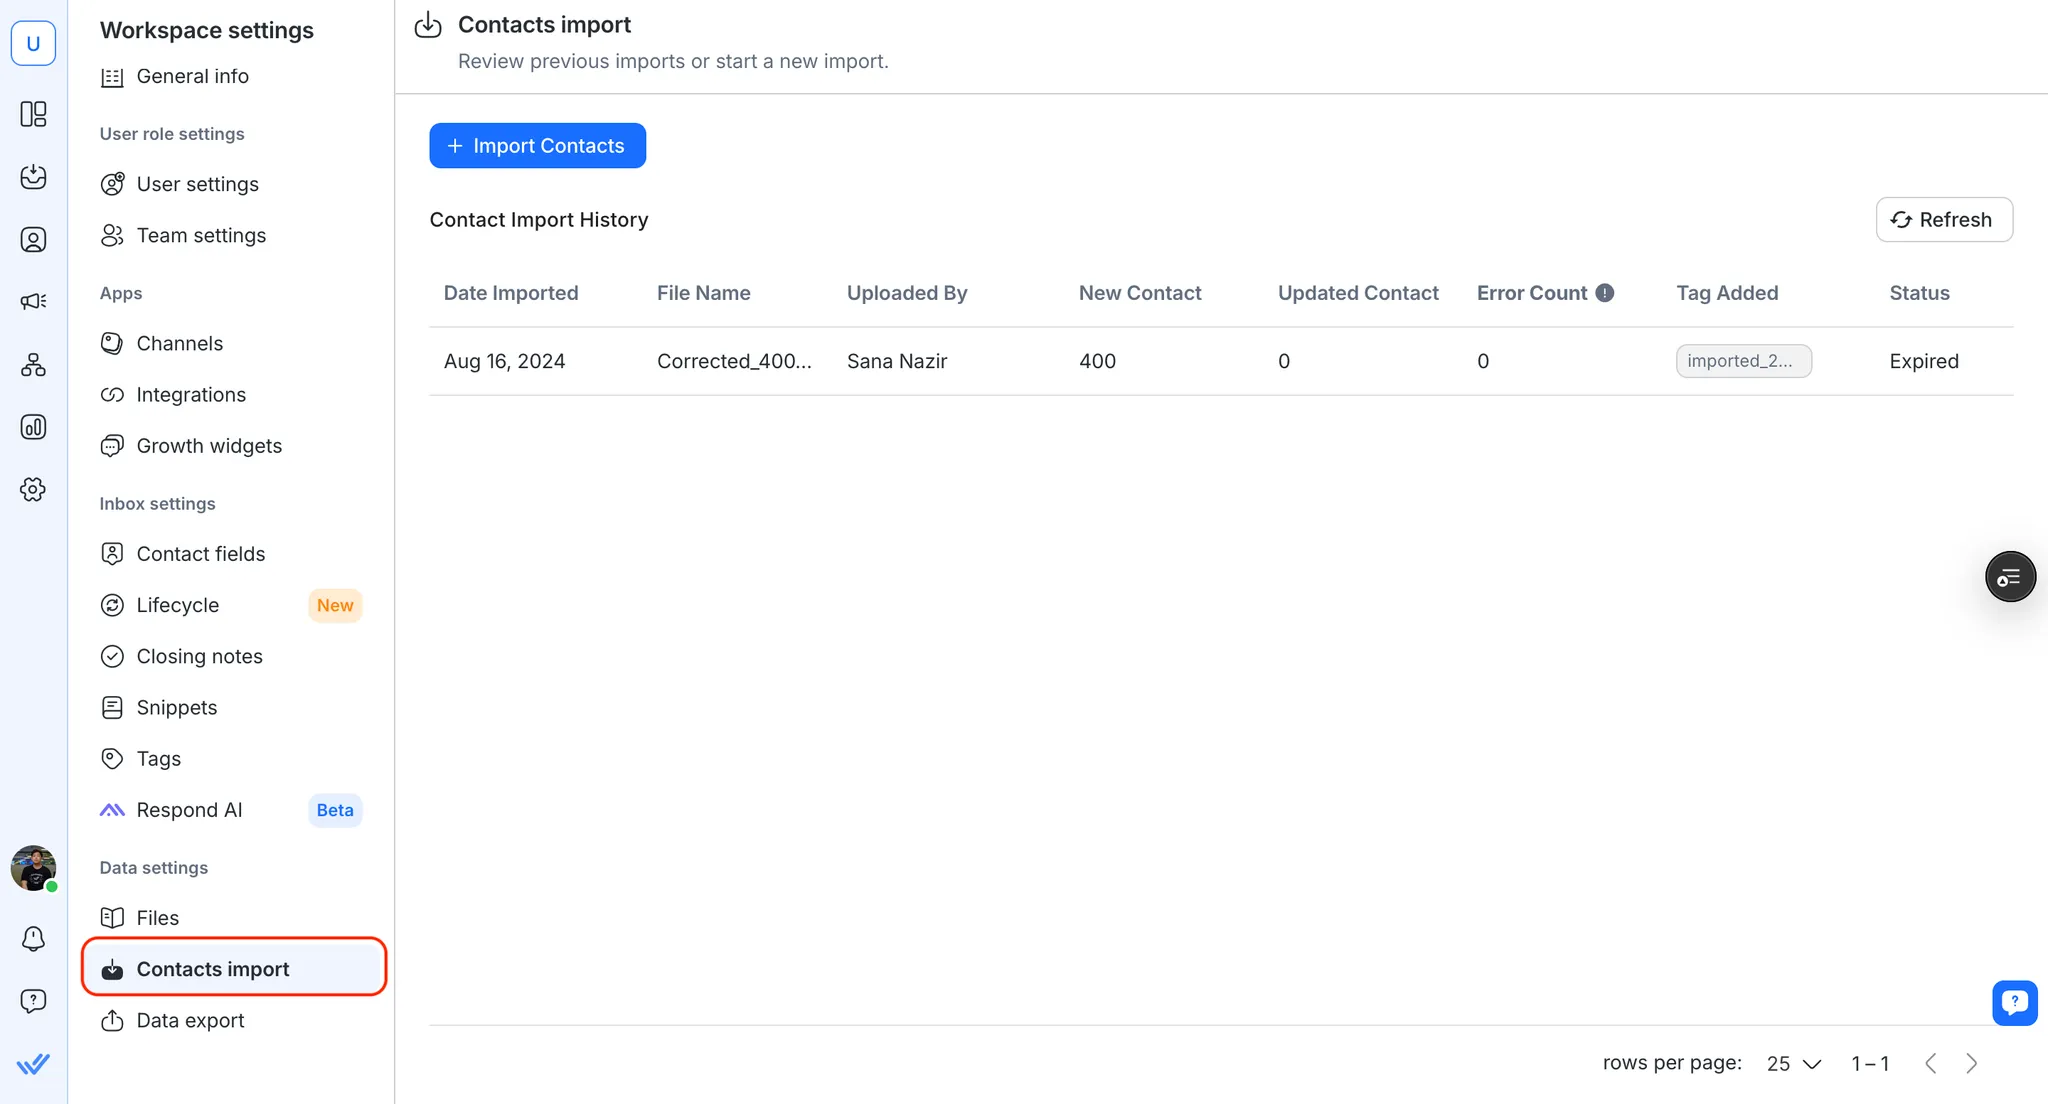2048x1104 pixels.
Task: Click the imported_2... tag chip
Action: tap(1743, 361)
